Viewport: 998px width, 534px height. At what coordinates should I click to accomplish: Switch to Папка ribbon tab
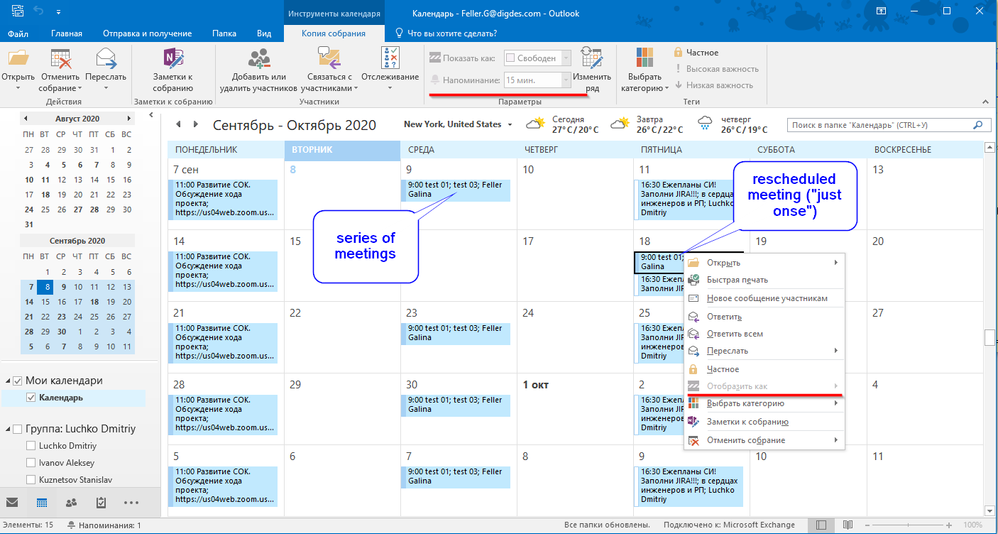click(224, 33)
